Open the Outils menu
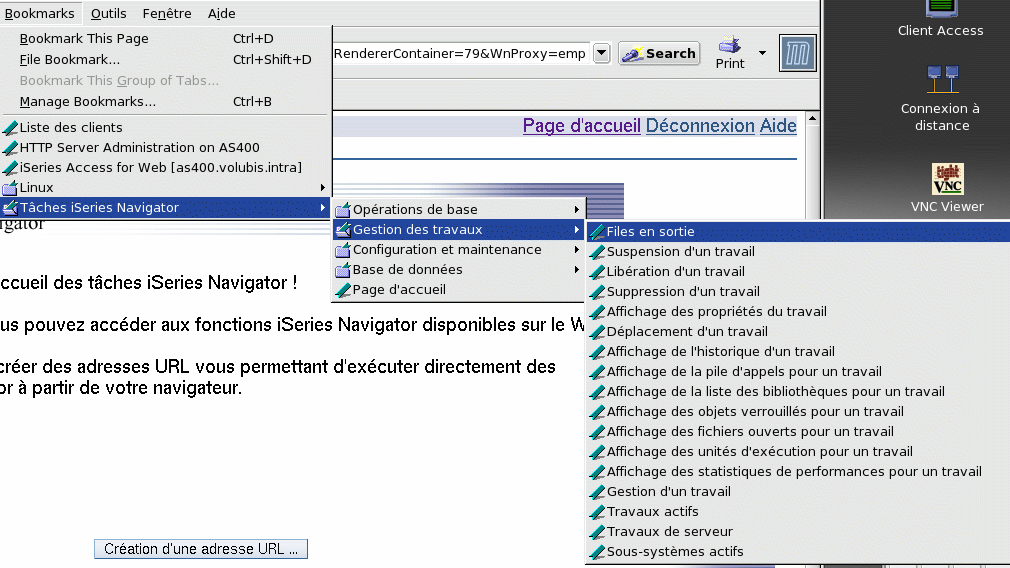Image resolution: width=1010 pixels, height=568 pixels. (108, 13)
